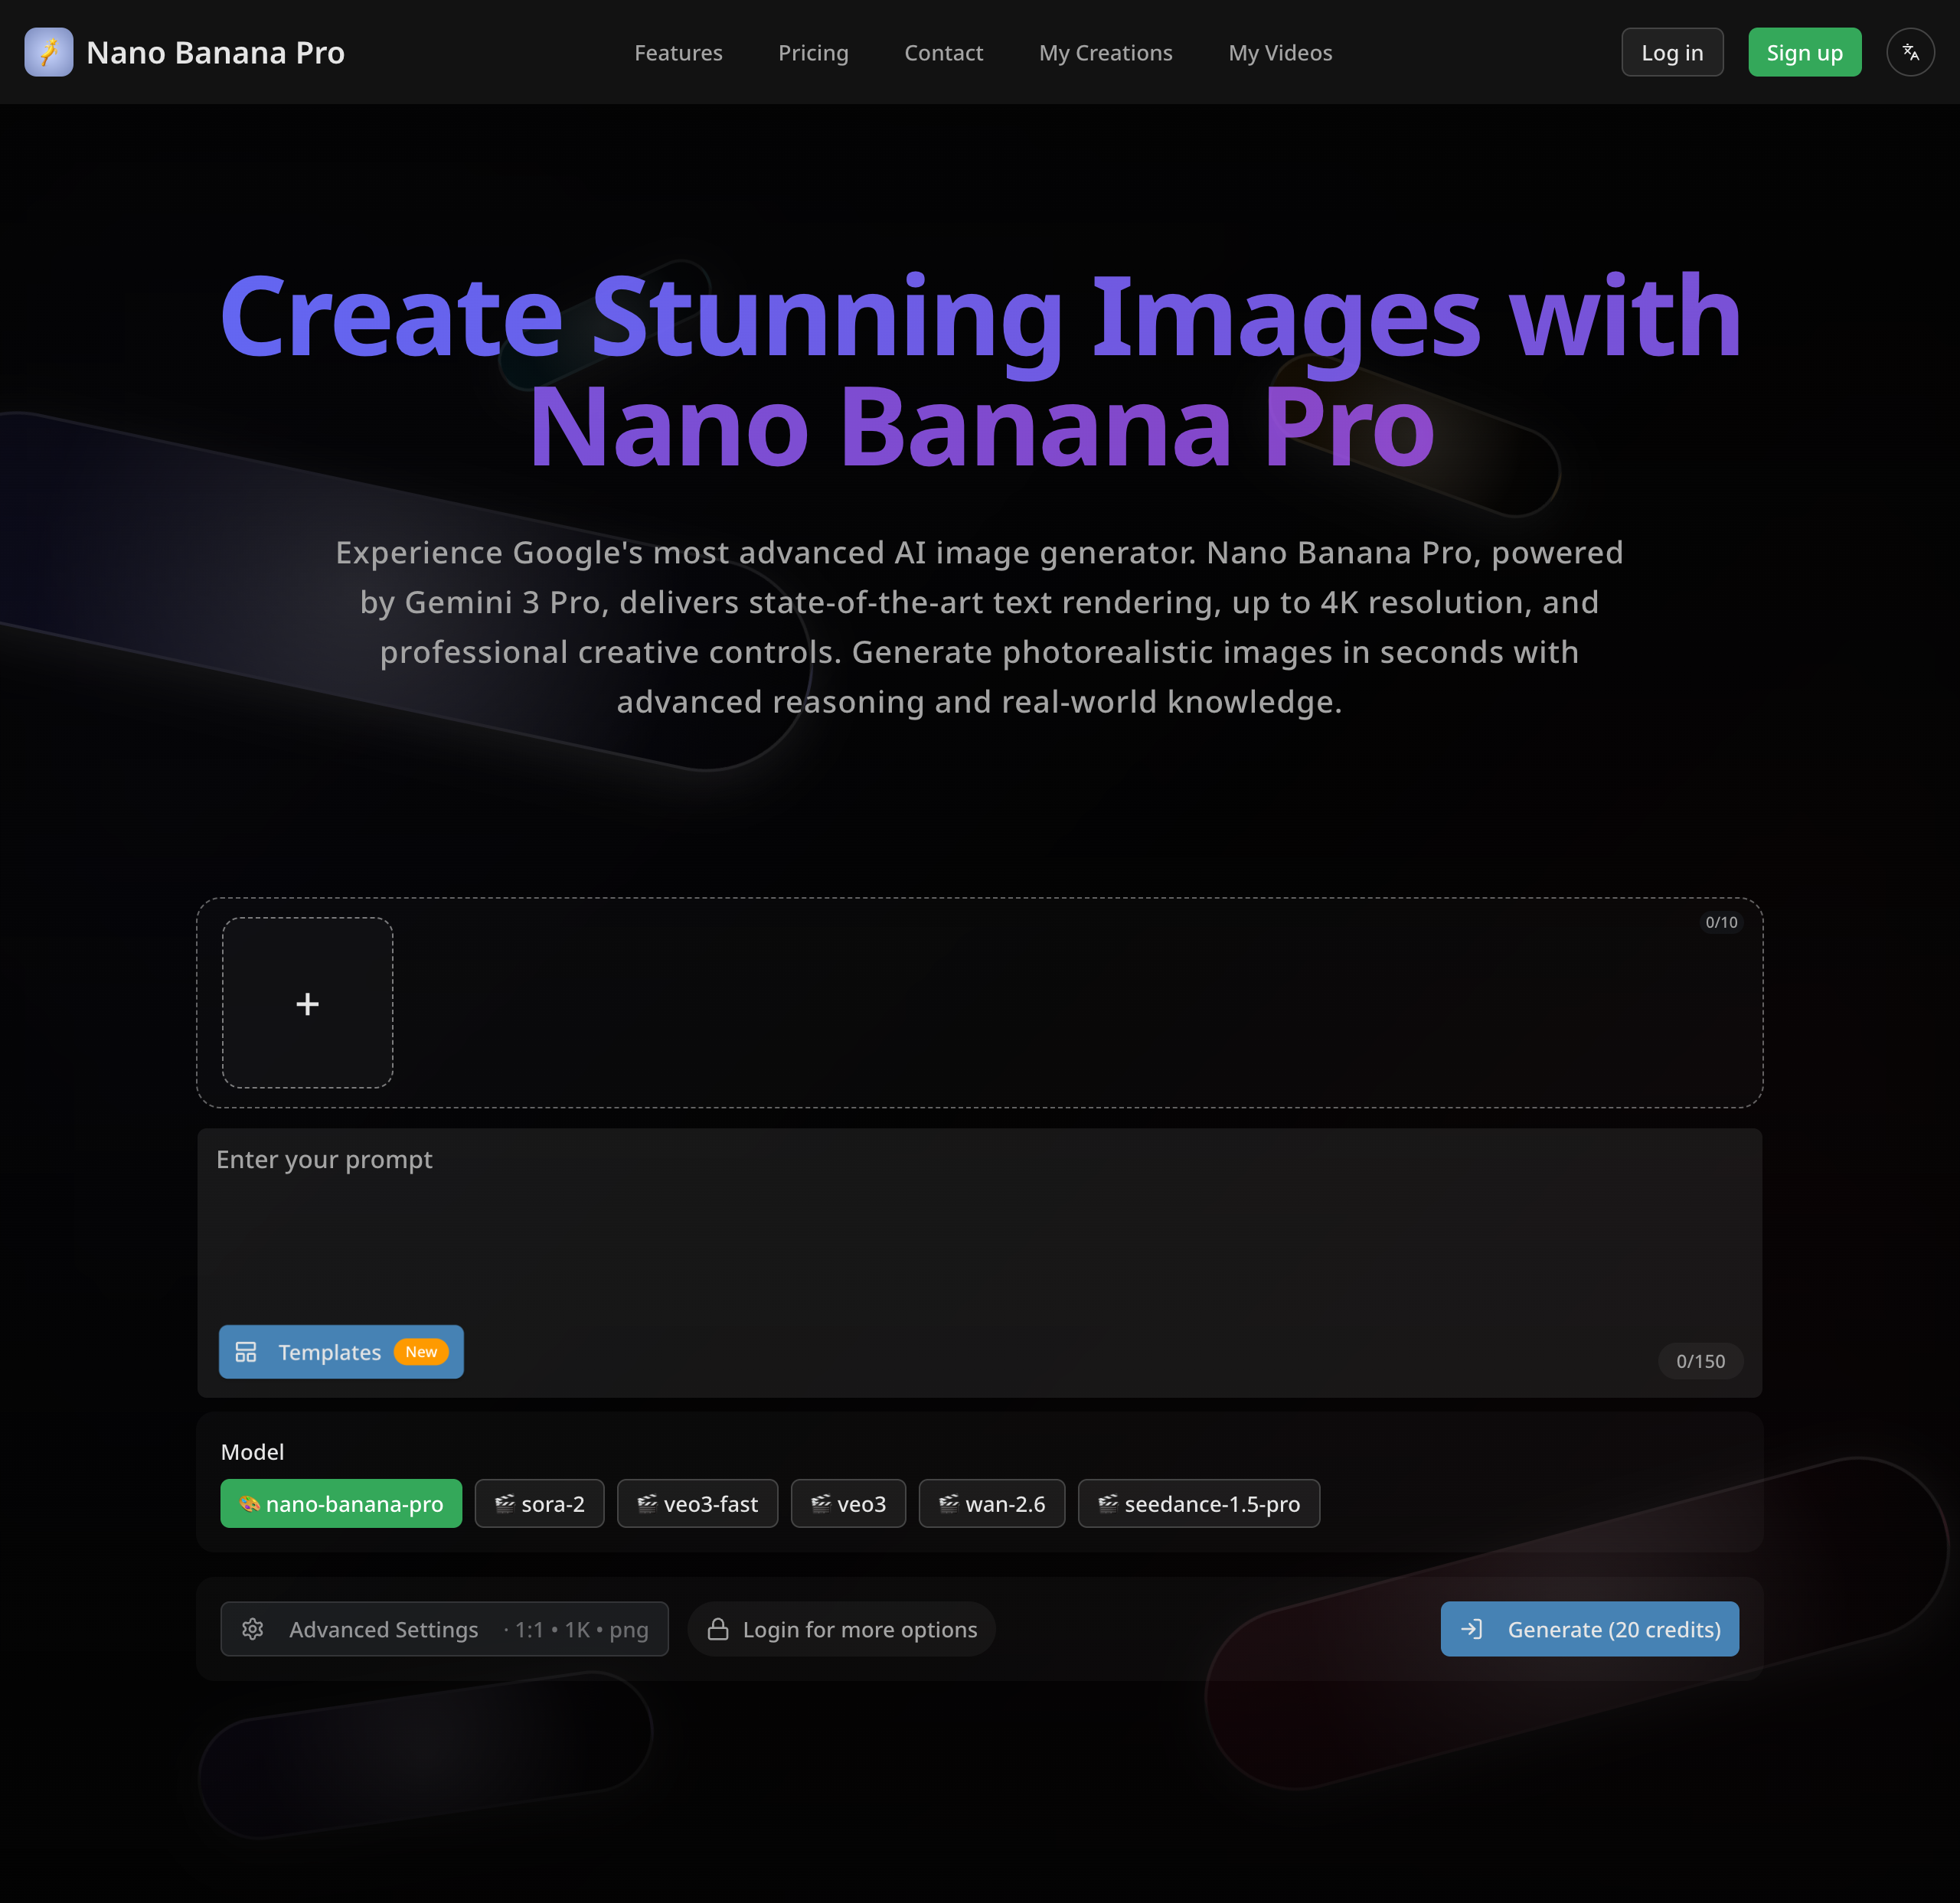
Task: Go to My Creations page
Action: [x=1105, y=53]
